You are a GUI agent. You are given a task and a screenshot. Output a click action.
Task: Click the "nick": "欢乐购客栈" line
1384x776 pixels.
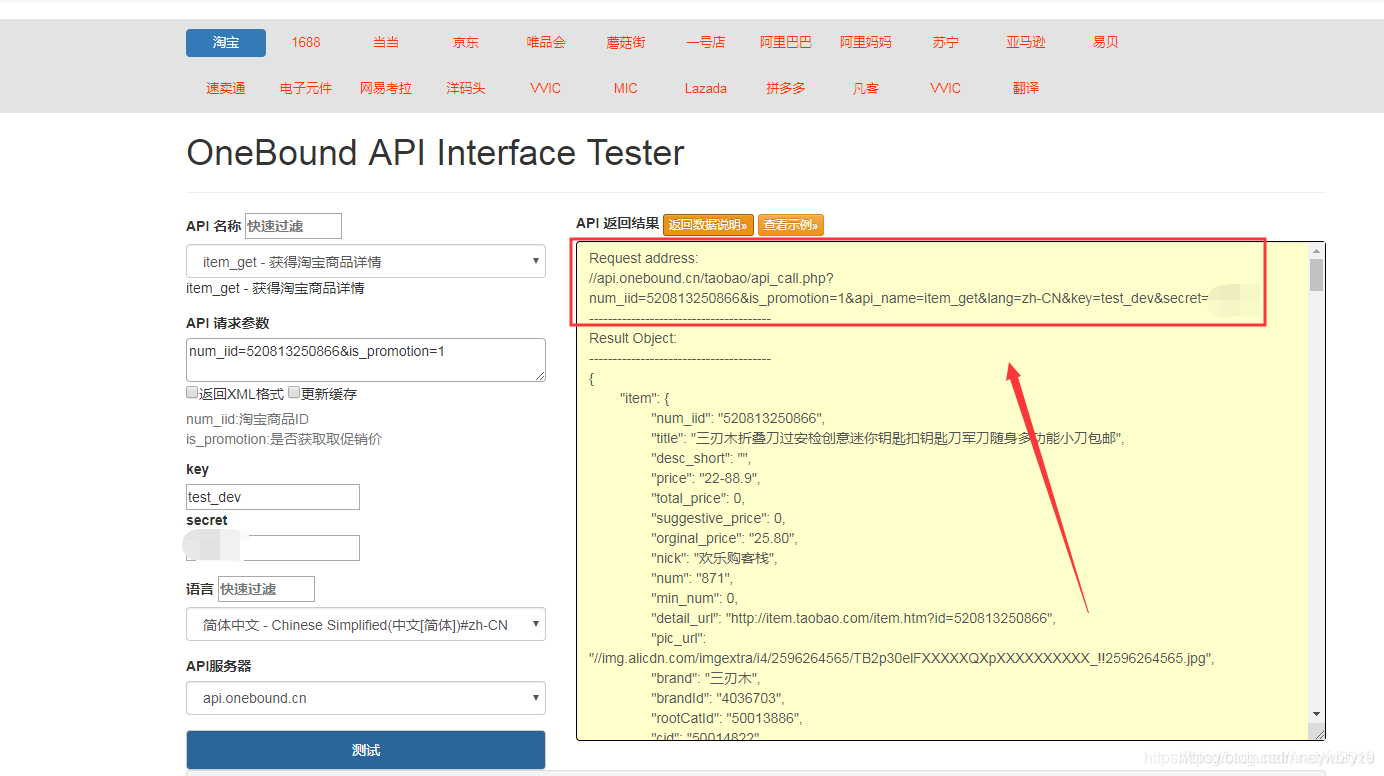[713, 558]
